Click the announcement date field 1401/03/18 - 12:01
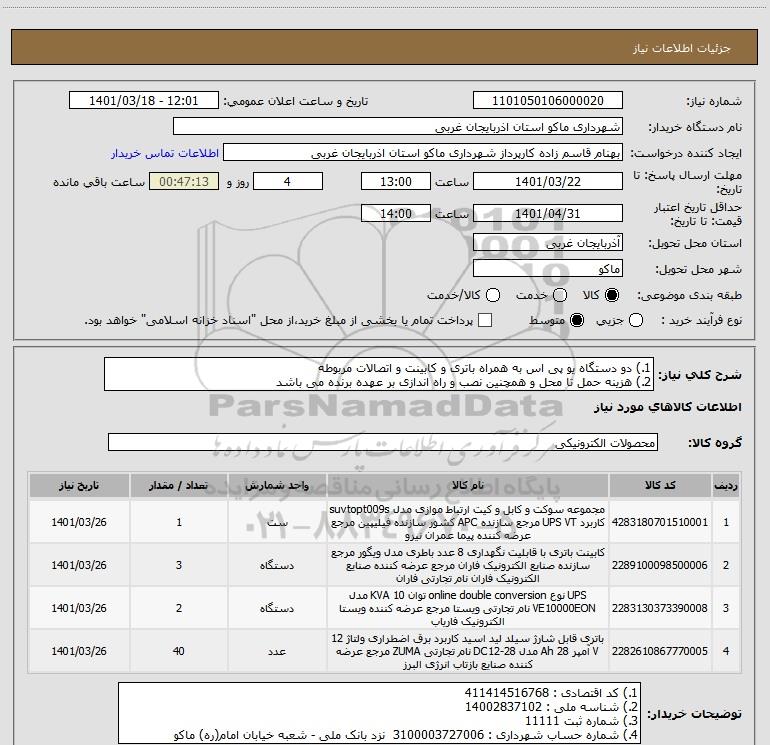 [x=143, y=101]
